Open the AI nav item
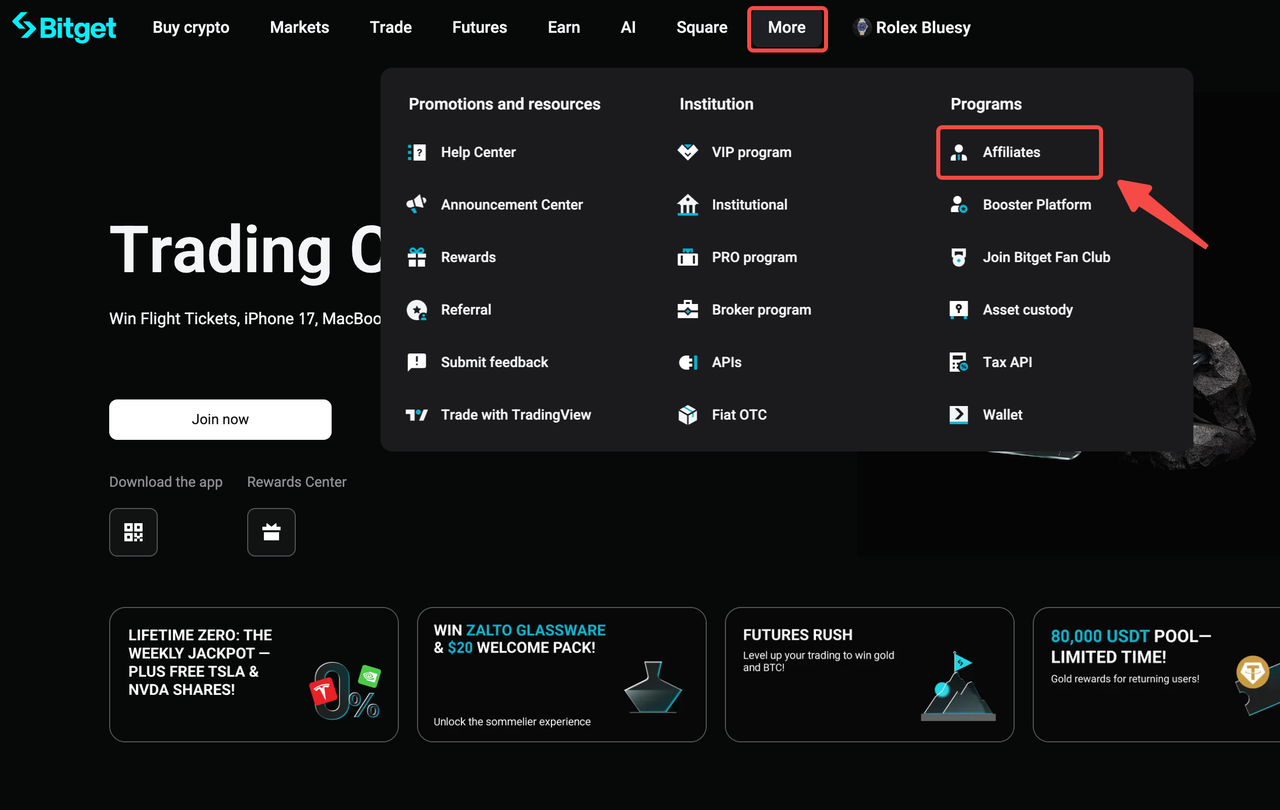The height and width of the screenshot is (810, 1280). [x=628, y=27]
